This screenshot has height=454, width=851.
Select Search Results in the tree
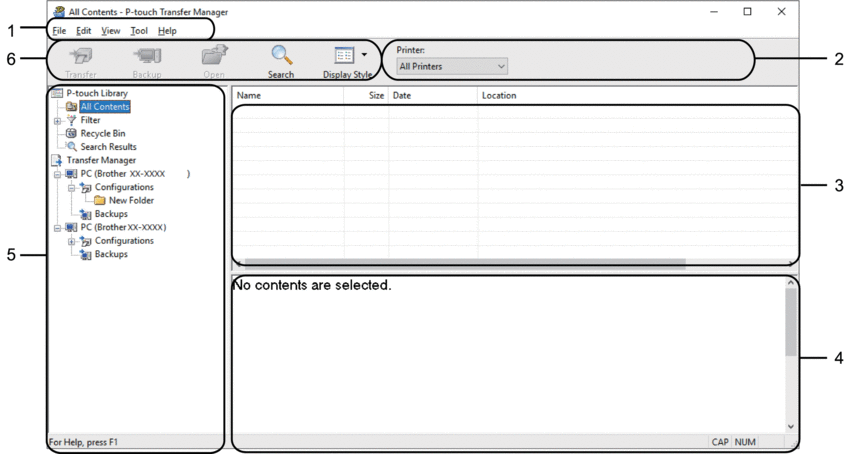point(108,147)
